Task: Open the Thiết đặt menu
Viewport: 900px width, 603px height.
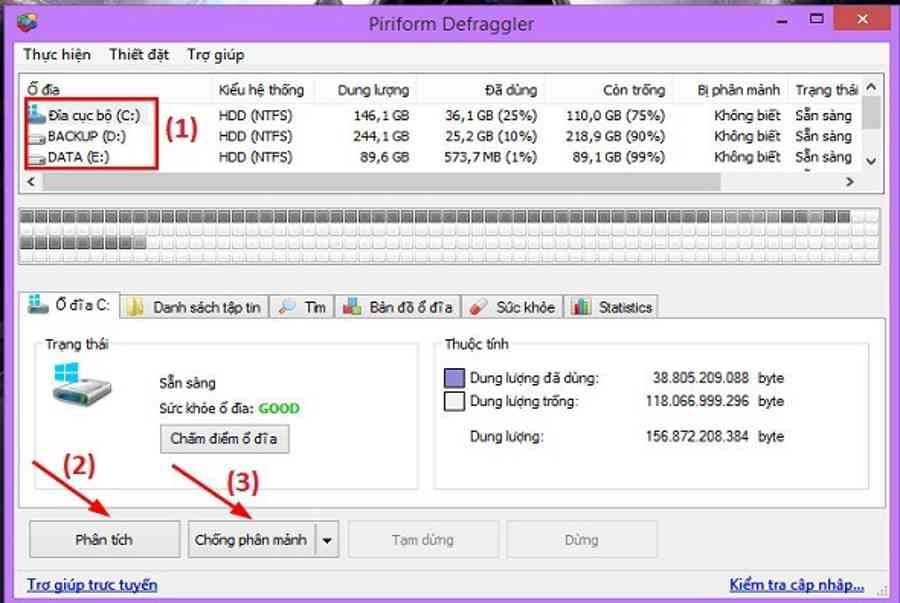Action: pyautogui.click(x=139, y=55)
